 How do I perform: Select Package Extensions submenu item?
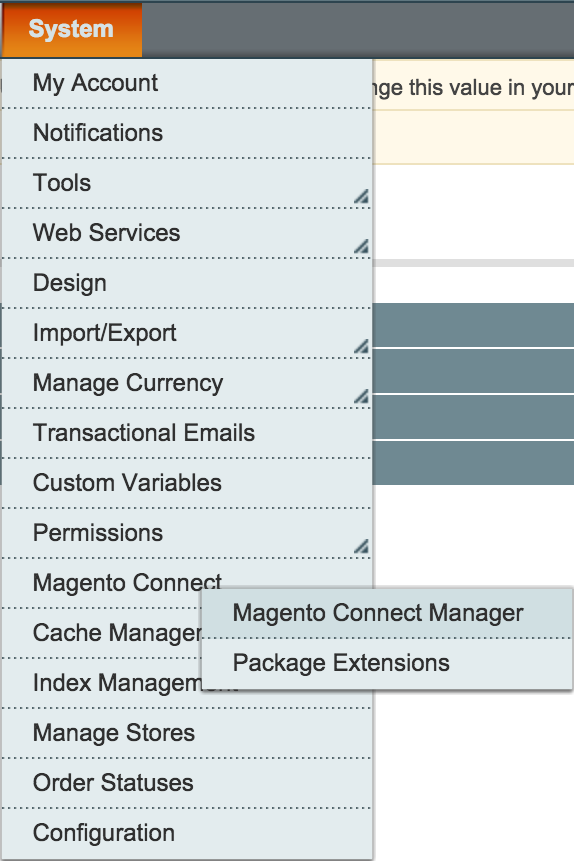[387, 663]
